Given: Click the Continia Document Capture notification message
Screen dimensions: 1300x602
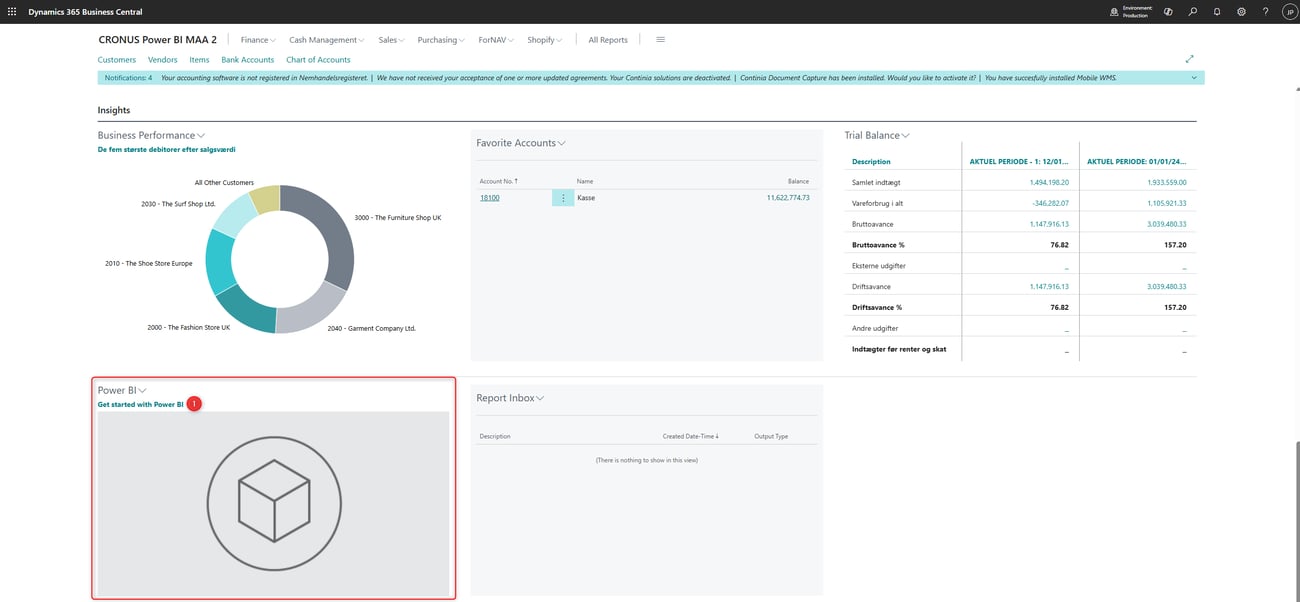Looking at the screenshot, I should coord(858,77).
